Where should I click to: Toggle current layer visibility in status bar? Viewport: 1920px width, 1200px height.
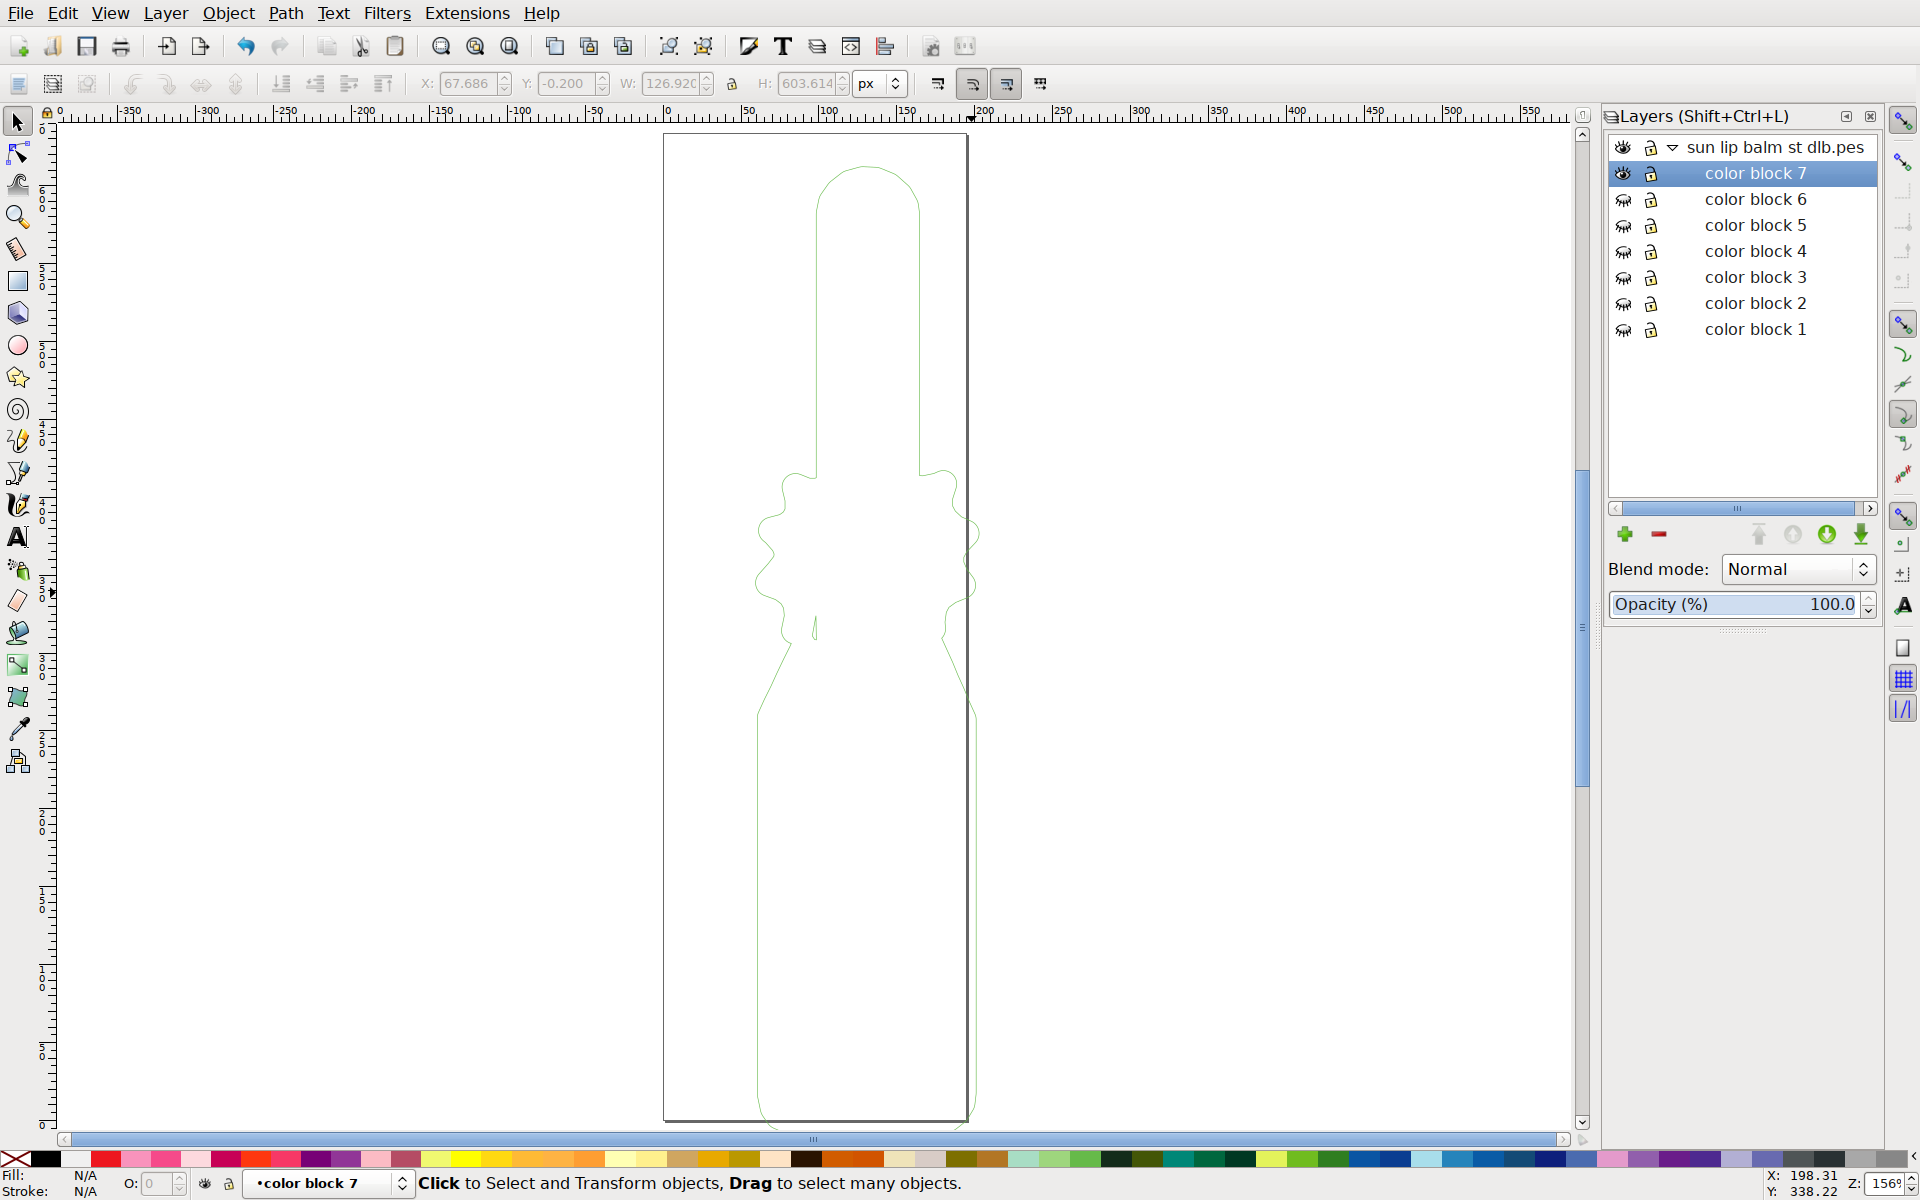click(x=205, y=1184)
